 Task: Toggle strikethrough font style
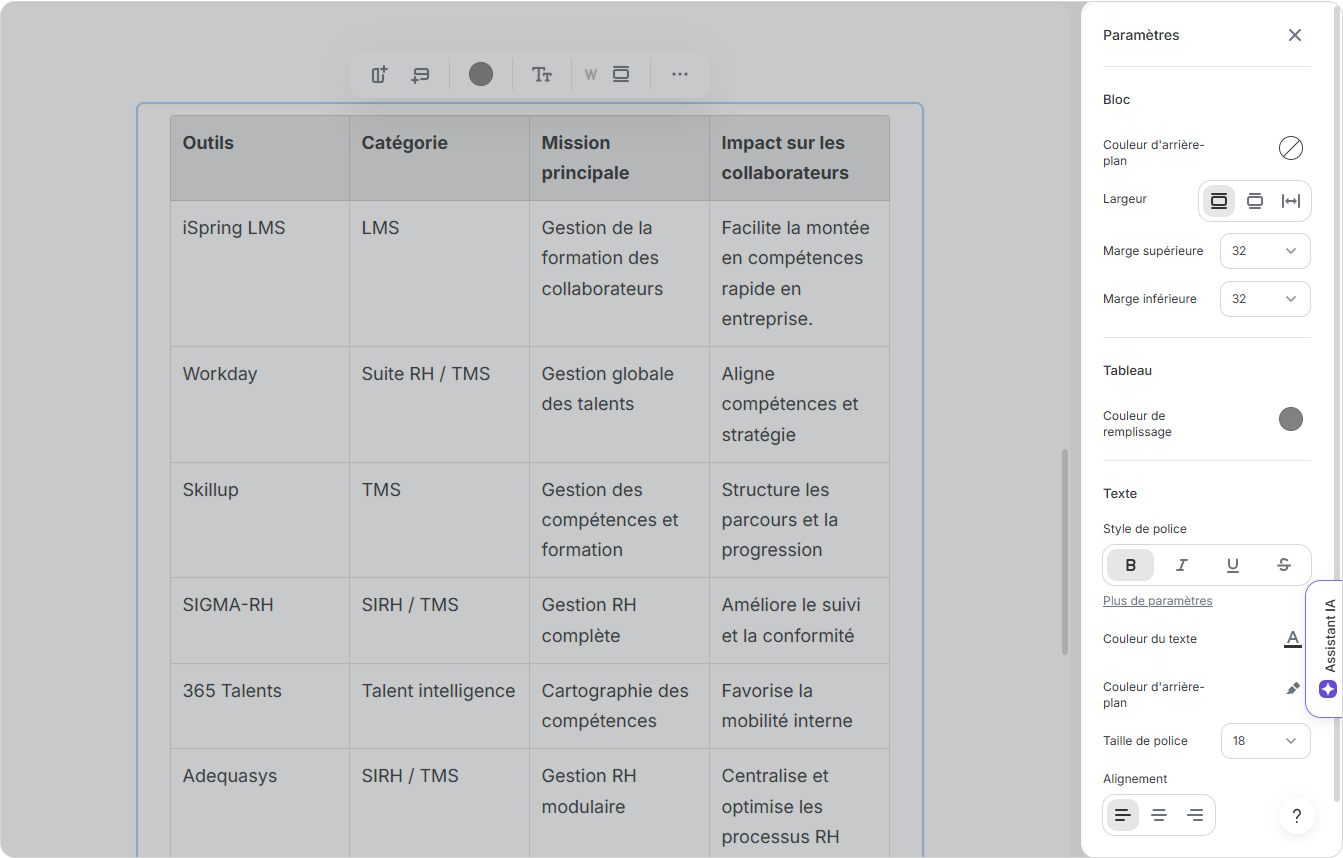click(1284, 565)
